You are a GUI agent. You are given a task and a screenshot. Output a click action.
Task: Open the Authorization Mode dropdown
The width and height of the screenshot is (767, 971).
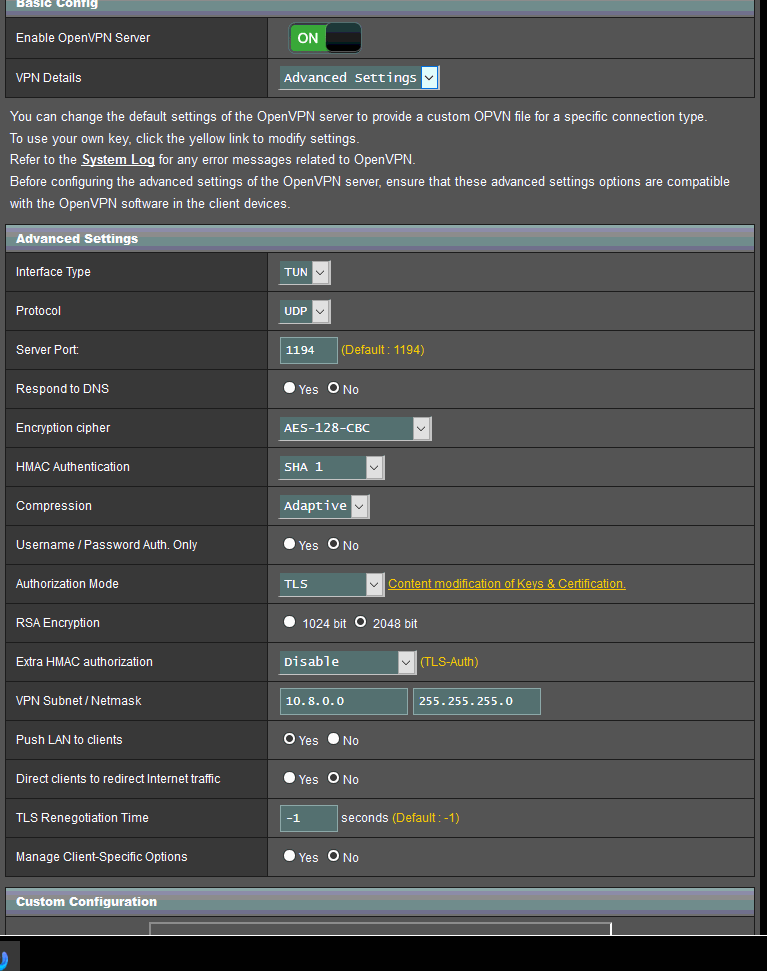(x=332, y=584)
